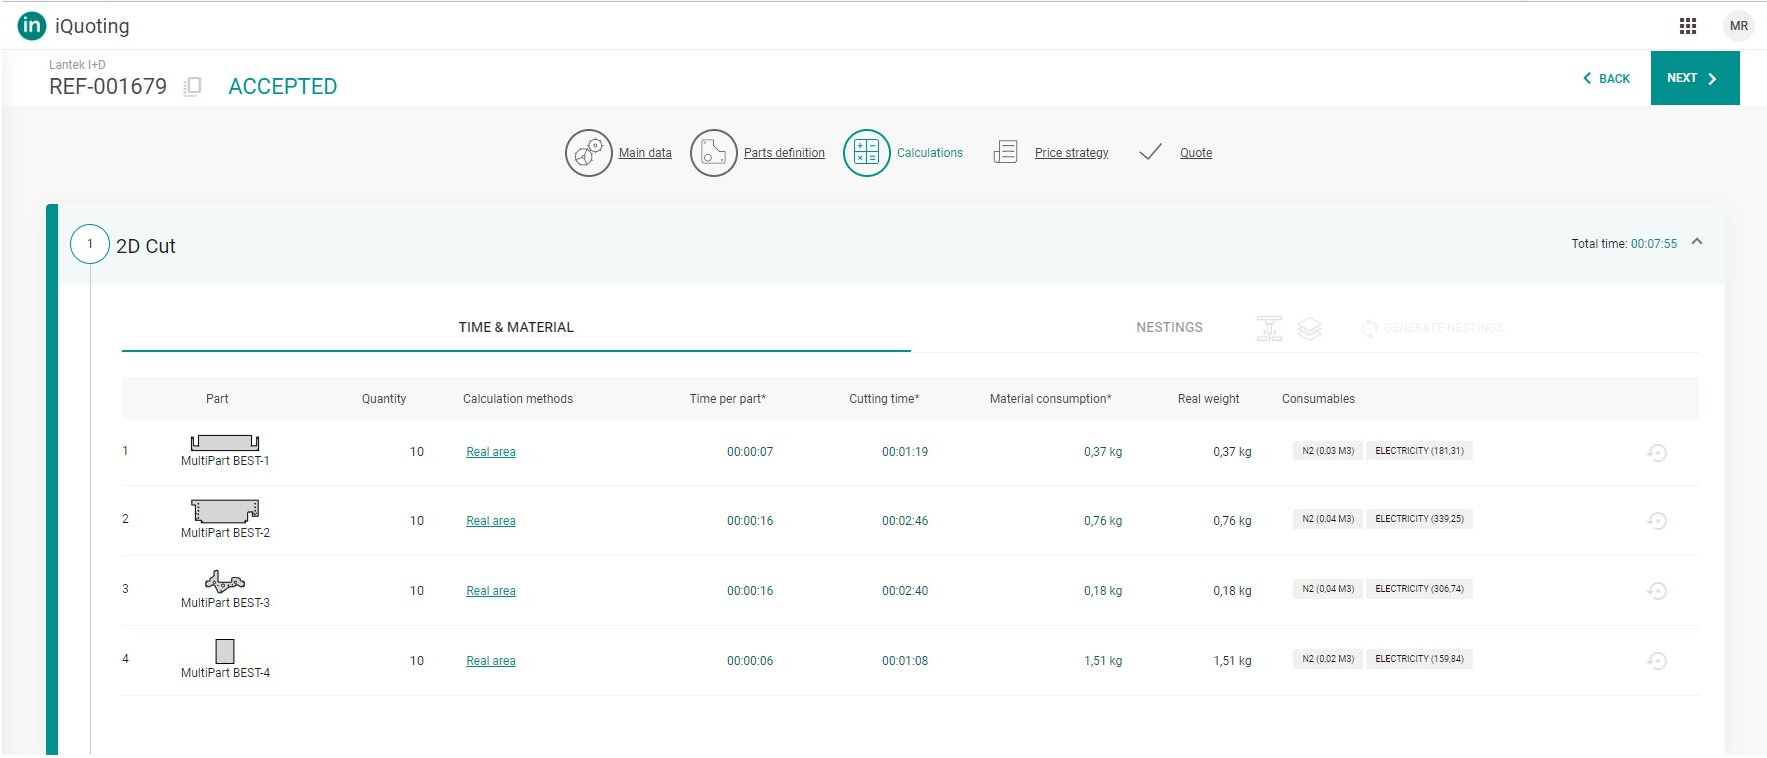
Task: Select the Time & Material tab
Action: pyautogui.click(x=516, y=327)
